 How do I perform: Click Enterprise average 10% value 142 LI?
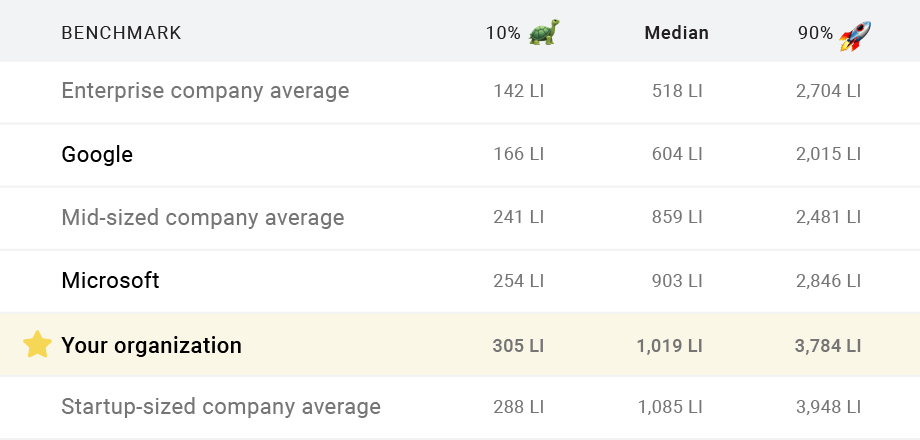point(518,91)
